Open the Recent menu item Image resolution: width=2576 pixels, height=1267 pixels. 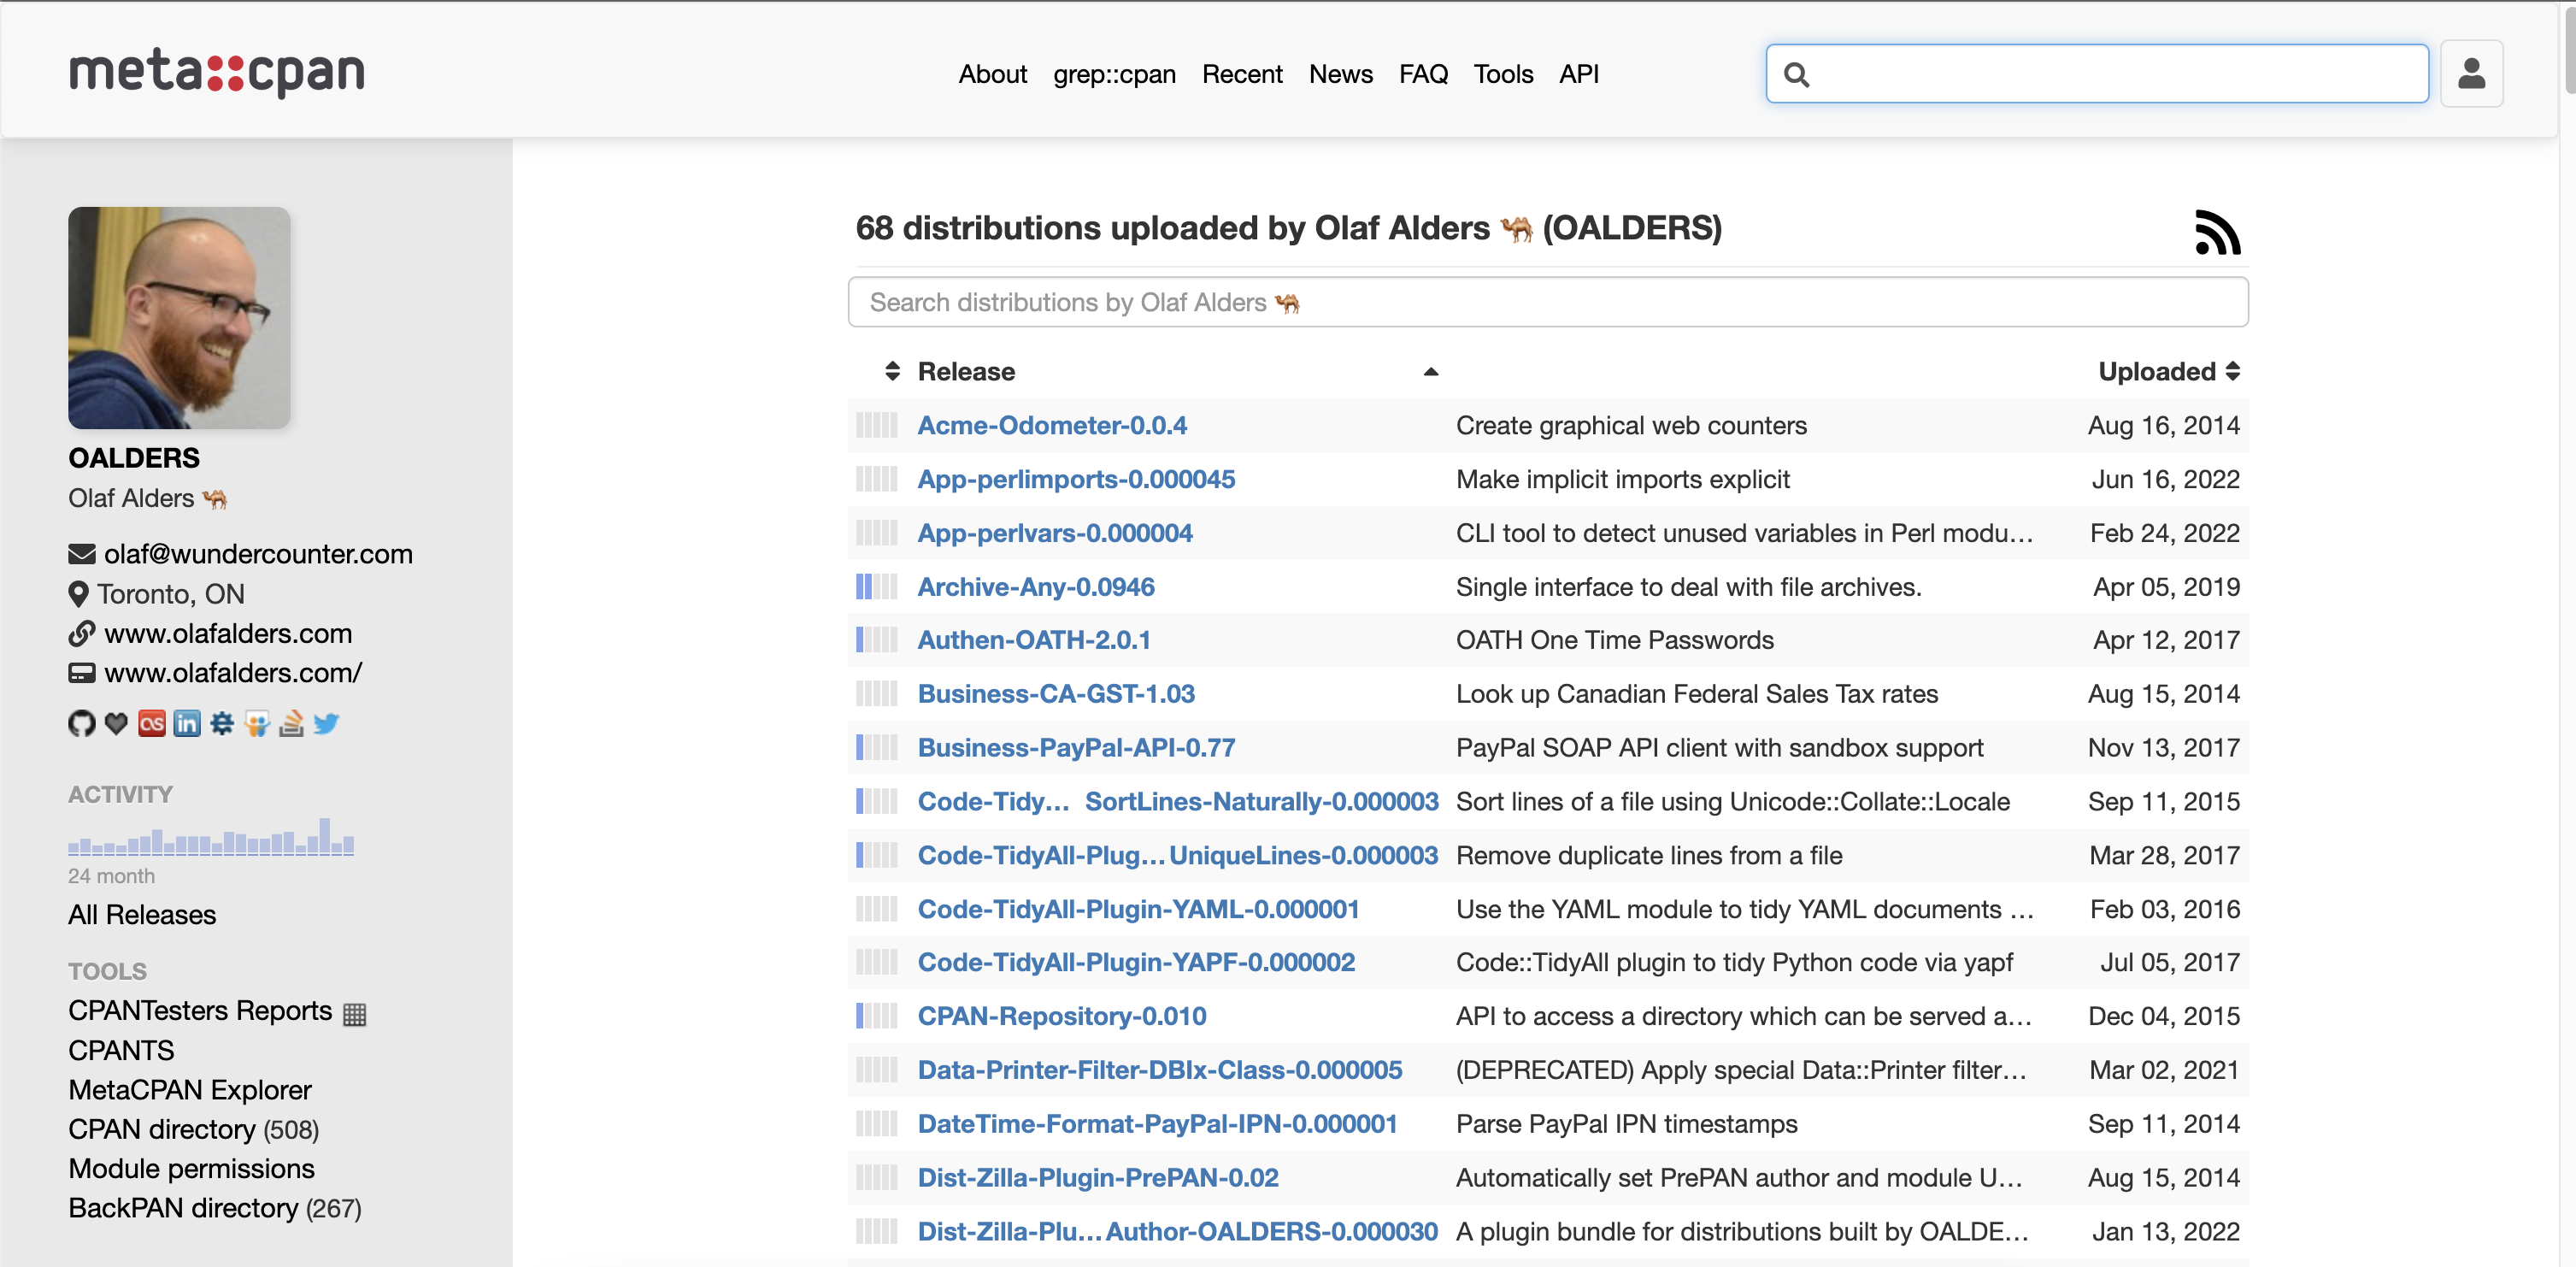pos(1241,74)
